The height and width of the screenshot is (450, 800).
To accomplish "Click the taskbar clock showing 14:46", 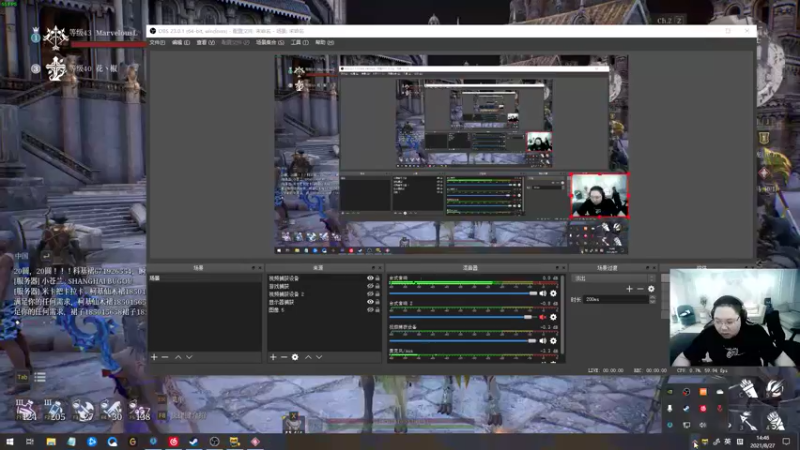I will (x=763, y=442).
